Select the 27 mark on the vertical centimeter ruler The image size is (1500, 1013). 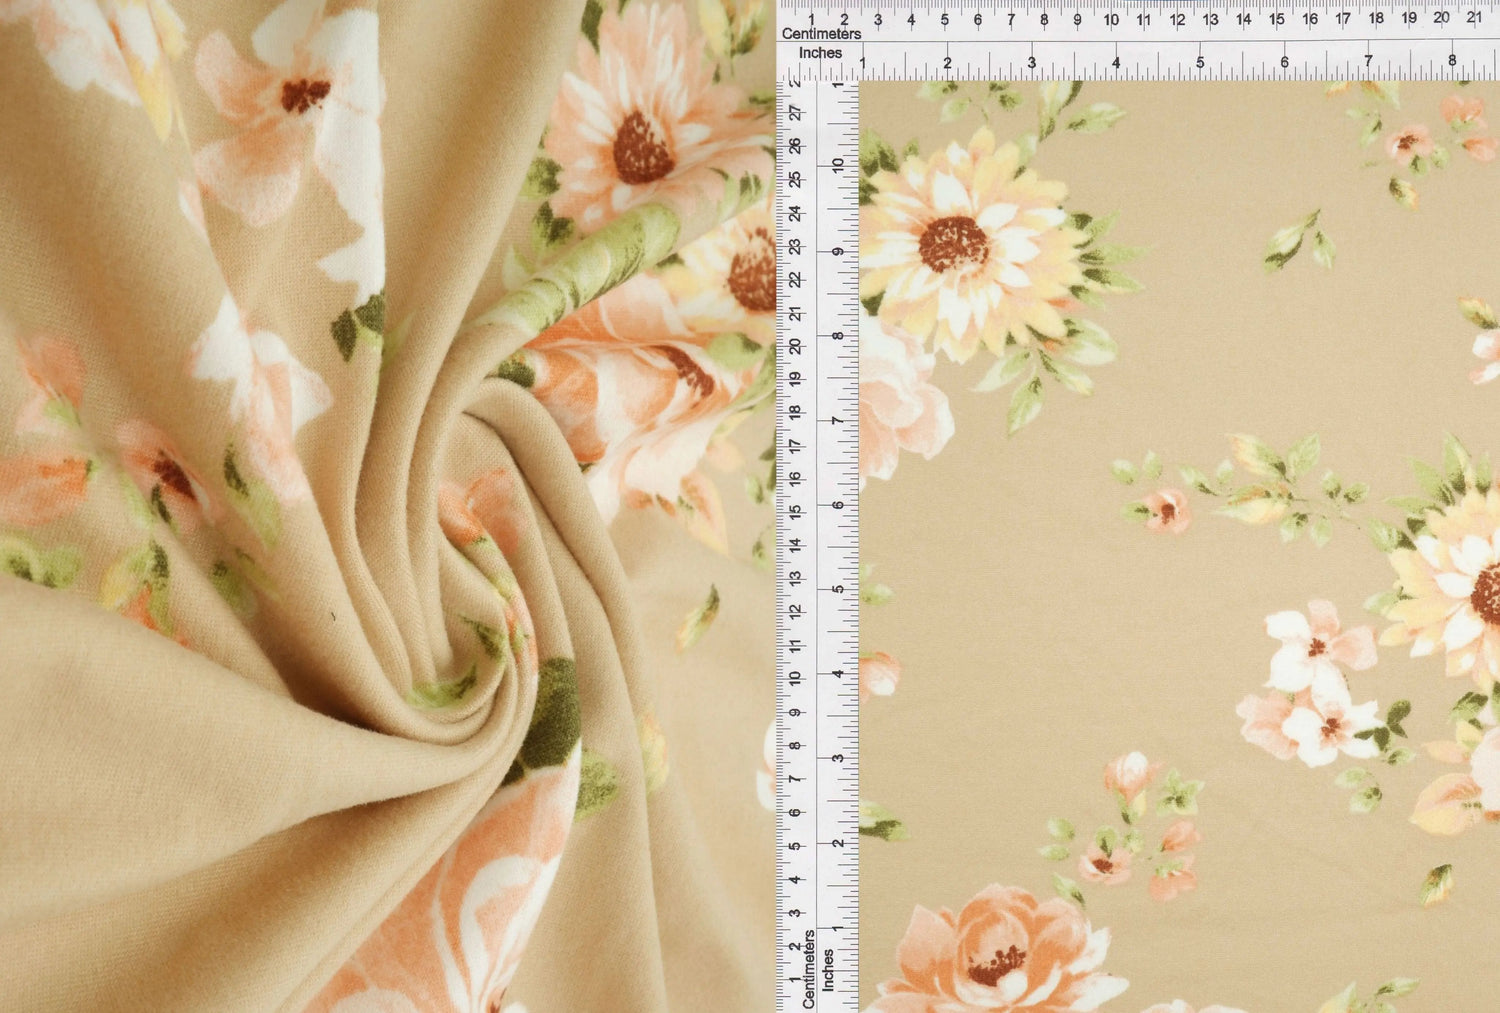[x=793, y=115]
